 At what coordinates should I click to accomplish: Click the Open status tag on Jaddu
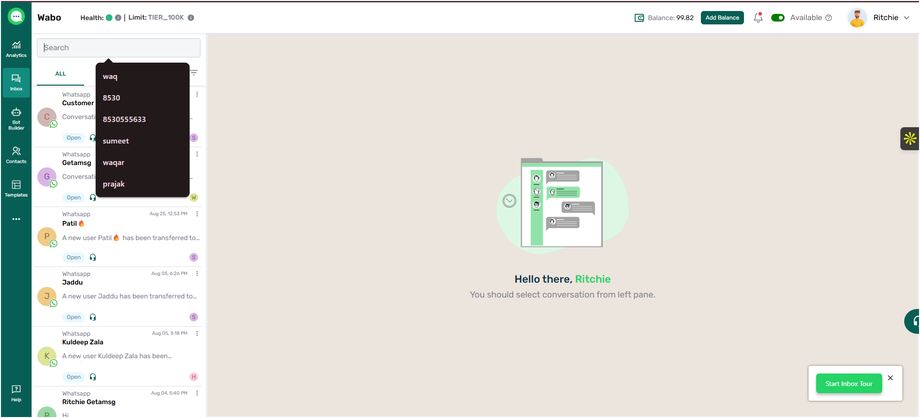coord(73,317)
